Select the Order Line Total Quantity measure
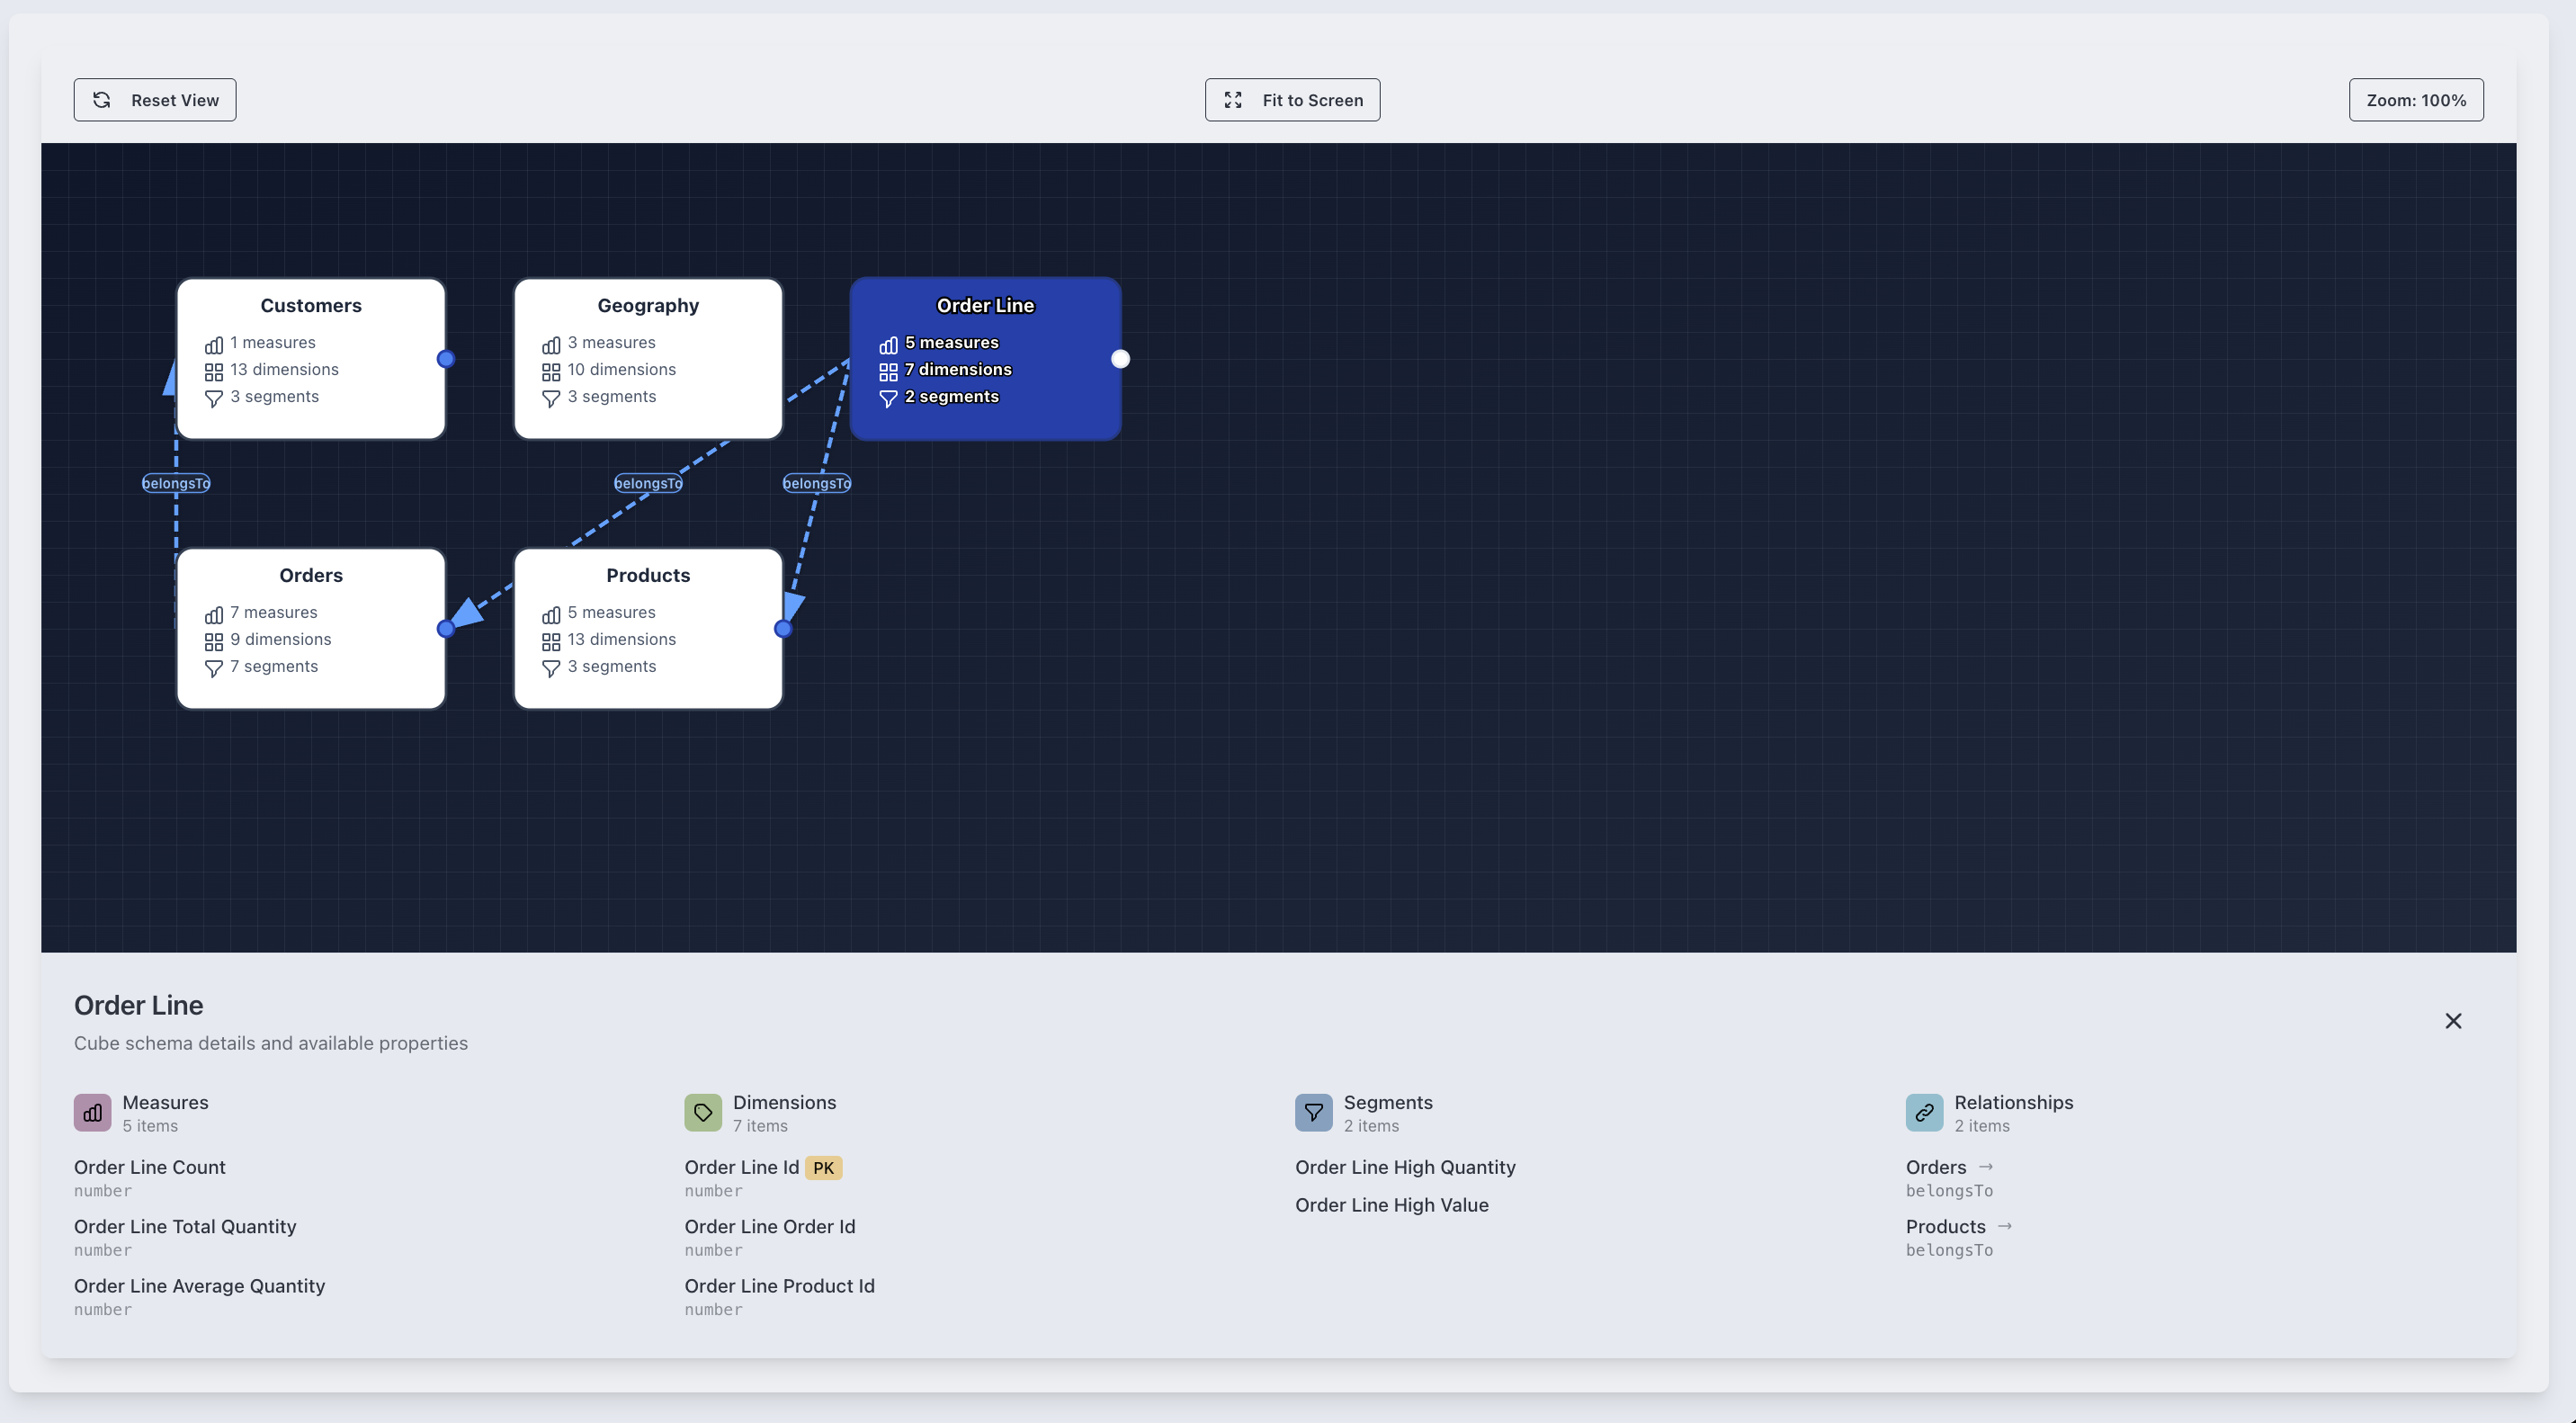Screen dimensions: 2576x1423 click(185, 1226)
